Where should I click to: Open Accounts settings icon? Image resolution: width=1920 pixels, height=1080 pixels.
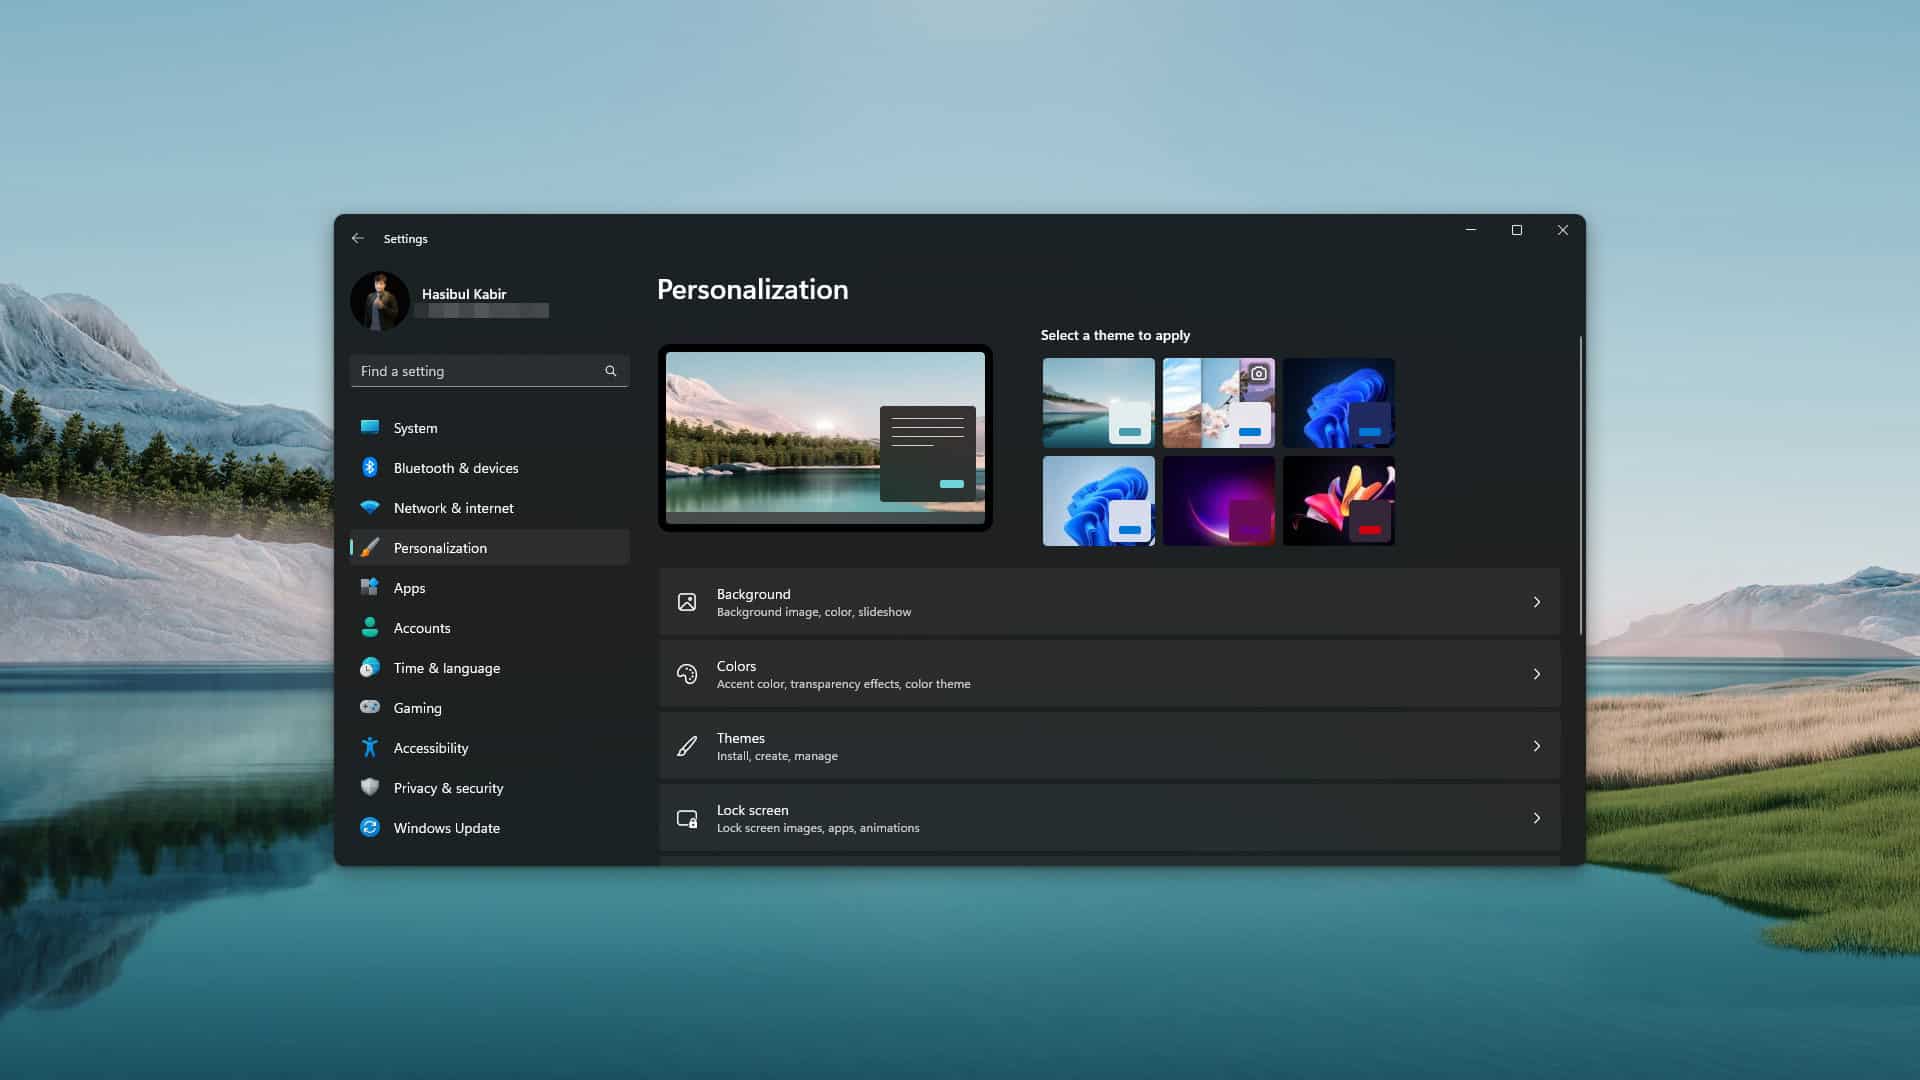click(370, 627)
